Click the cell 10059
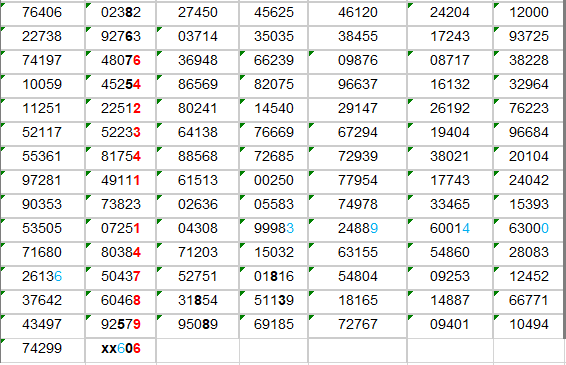This screenshot has width=566, height=365. pos(43,85)
